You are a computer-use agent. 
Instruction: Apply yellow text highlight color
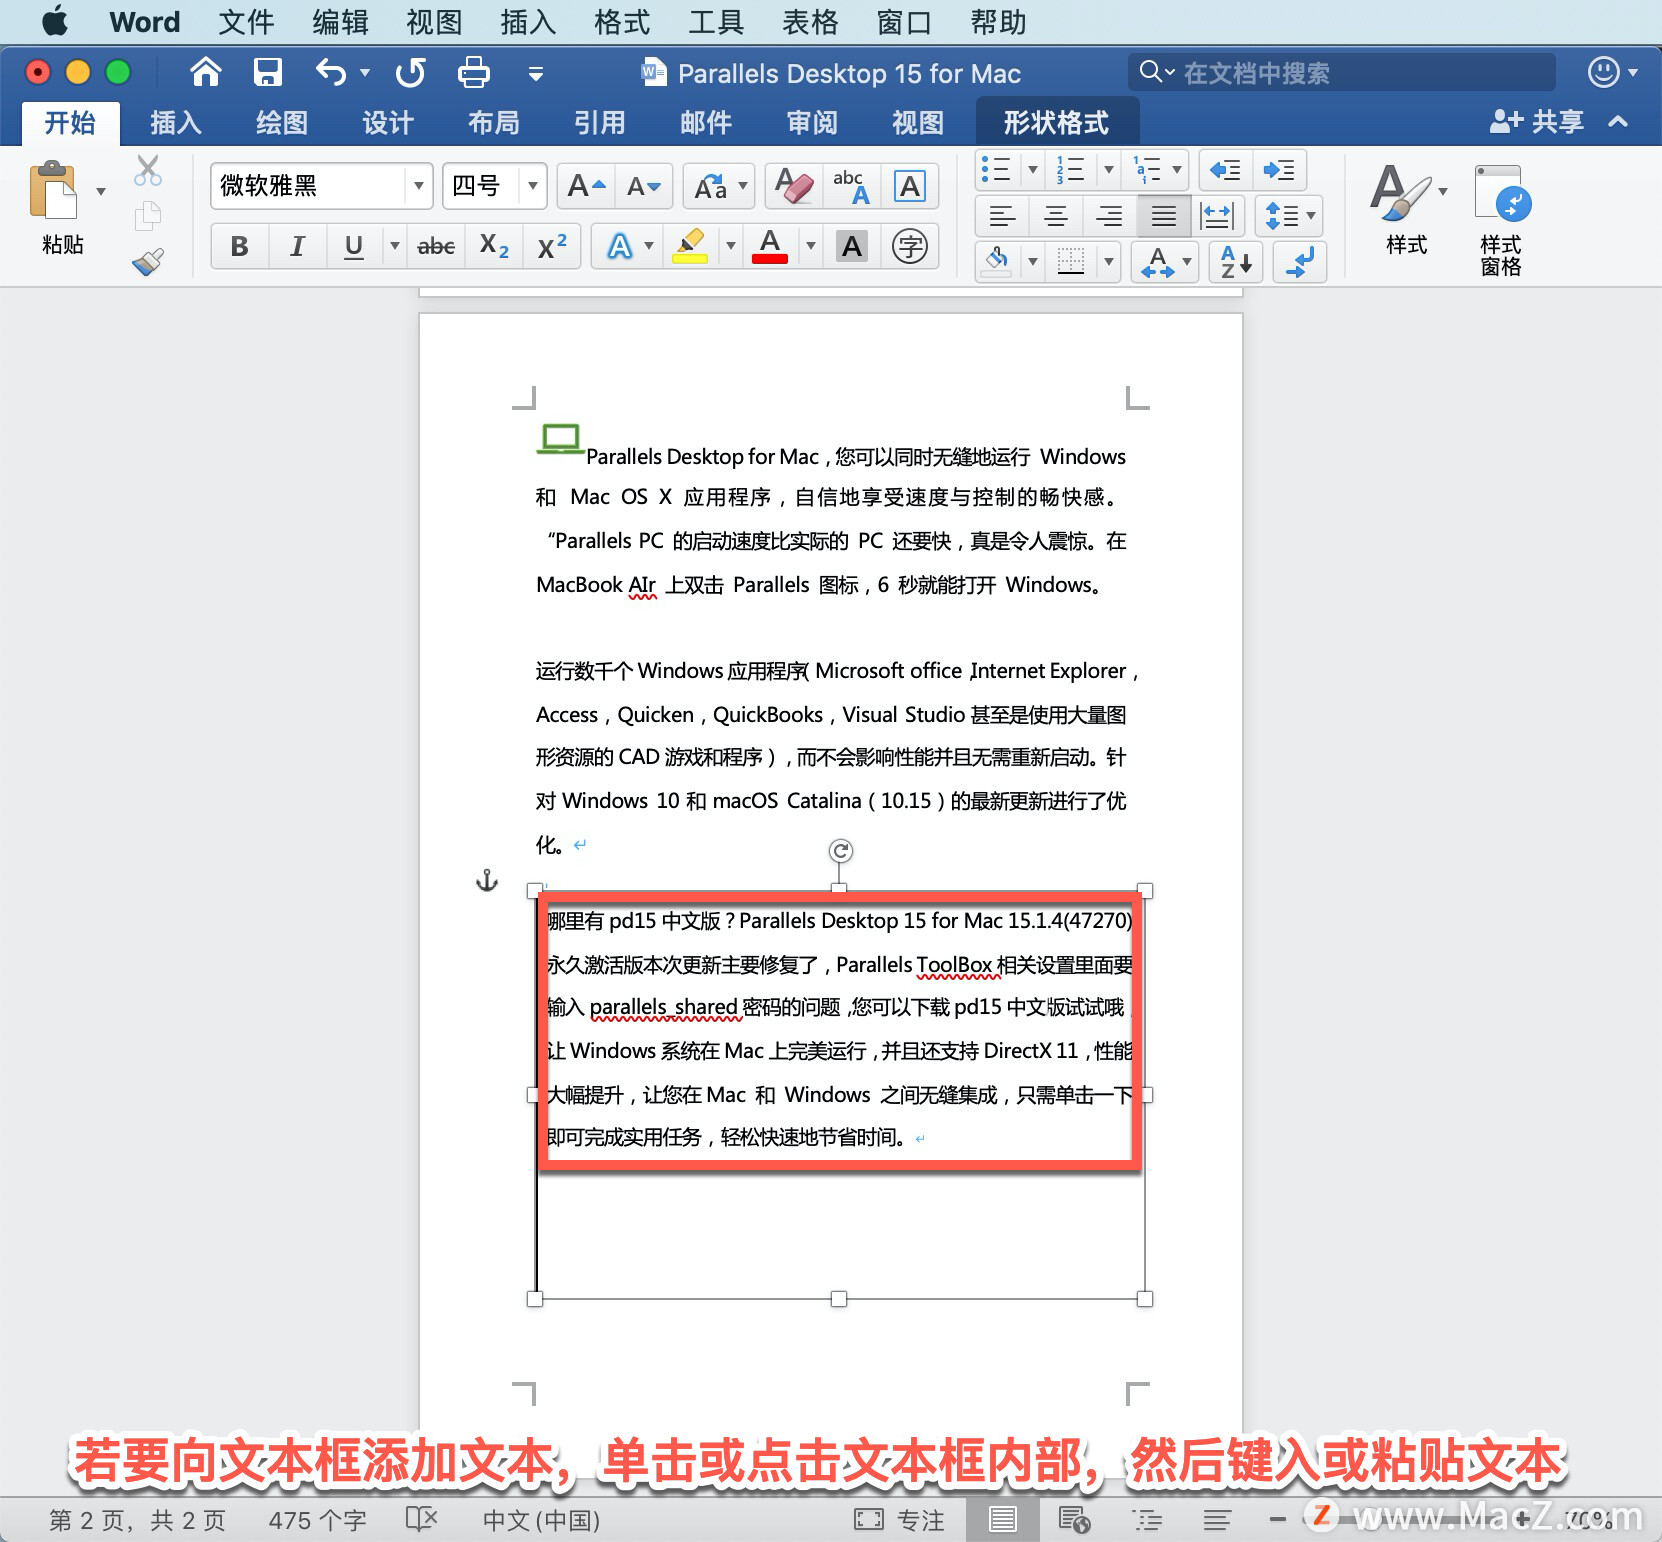click(x=690, y=246)
